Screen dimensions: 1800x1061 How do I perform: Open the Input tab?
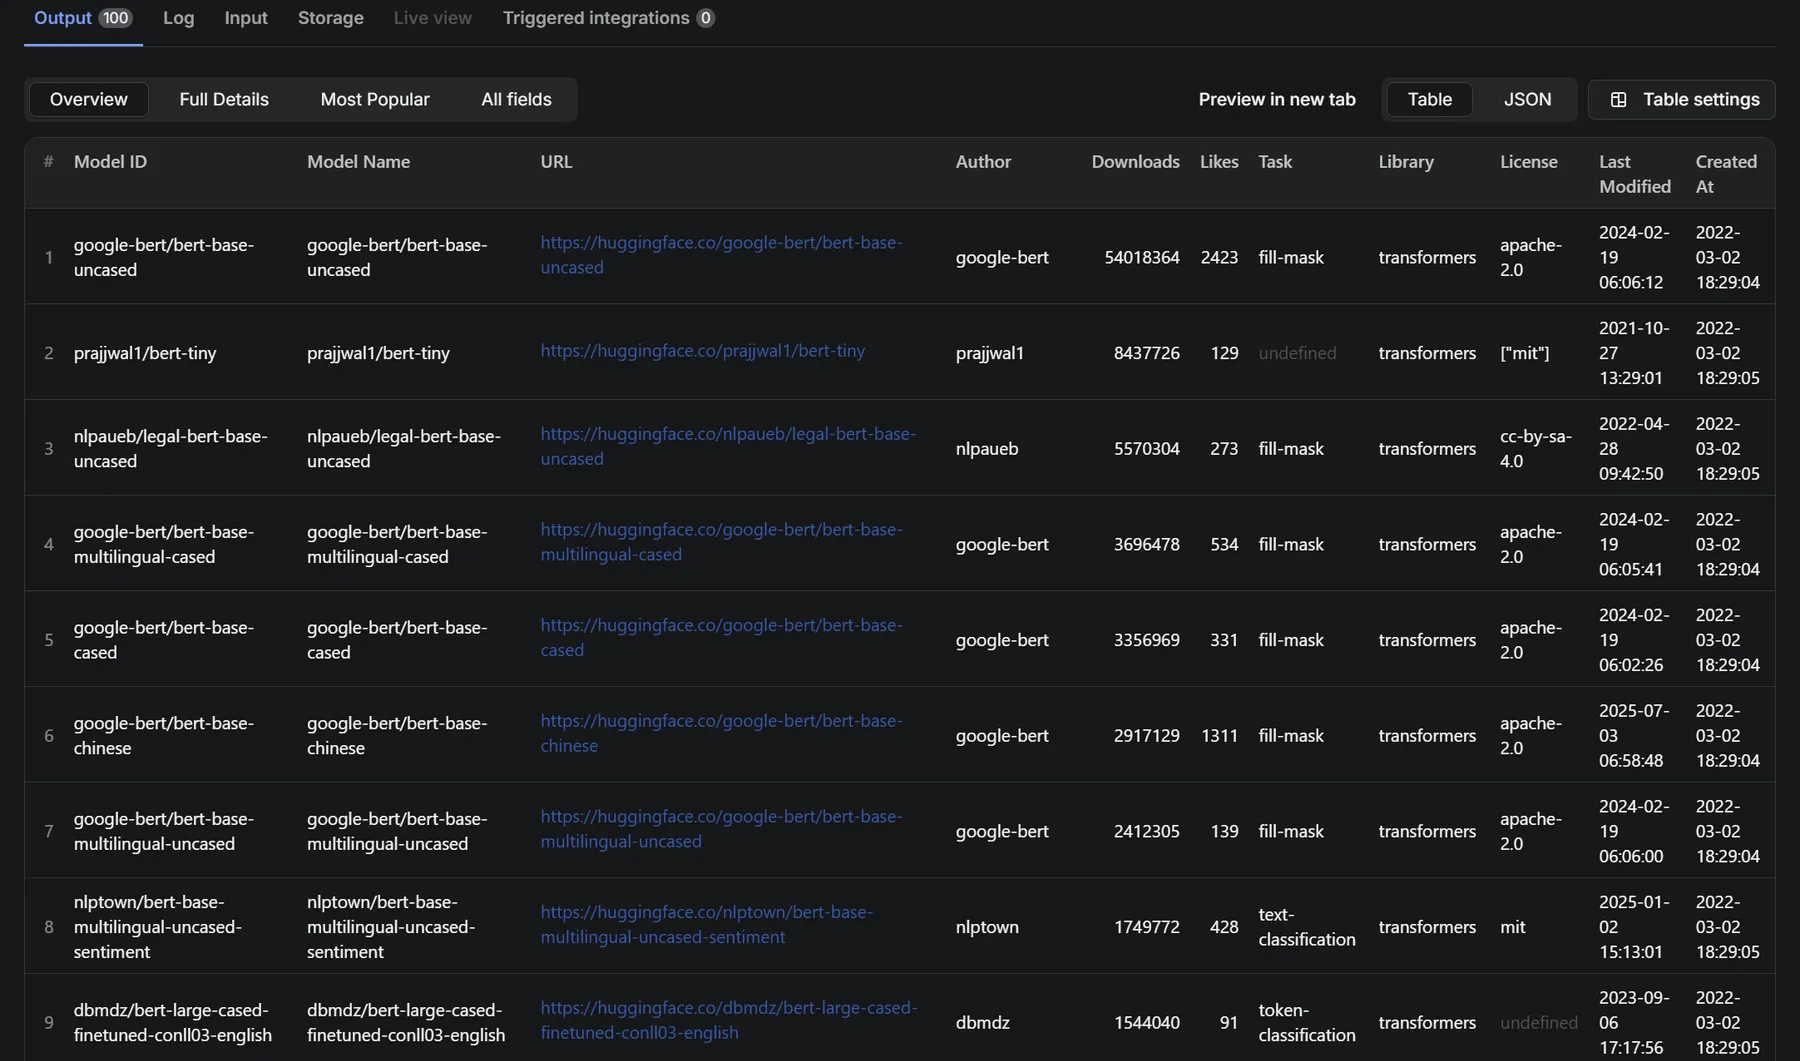(245, 18)
